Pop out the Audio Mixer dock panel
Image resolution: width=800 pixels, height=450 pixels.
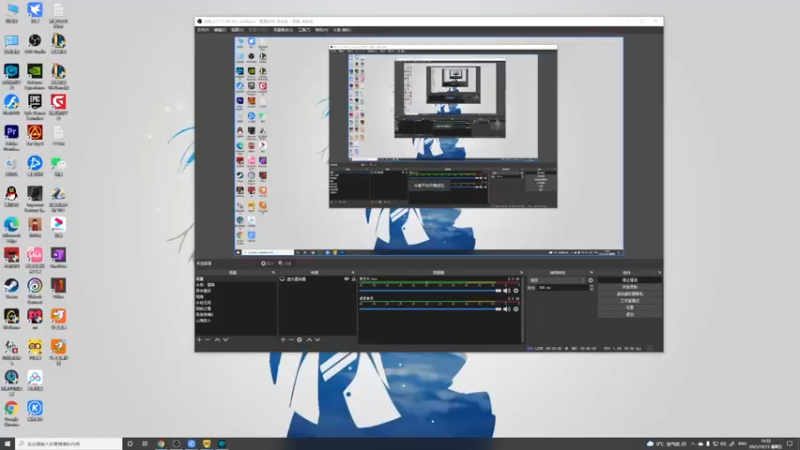pos(521,273)
